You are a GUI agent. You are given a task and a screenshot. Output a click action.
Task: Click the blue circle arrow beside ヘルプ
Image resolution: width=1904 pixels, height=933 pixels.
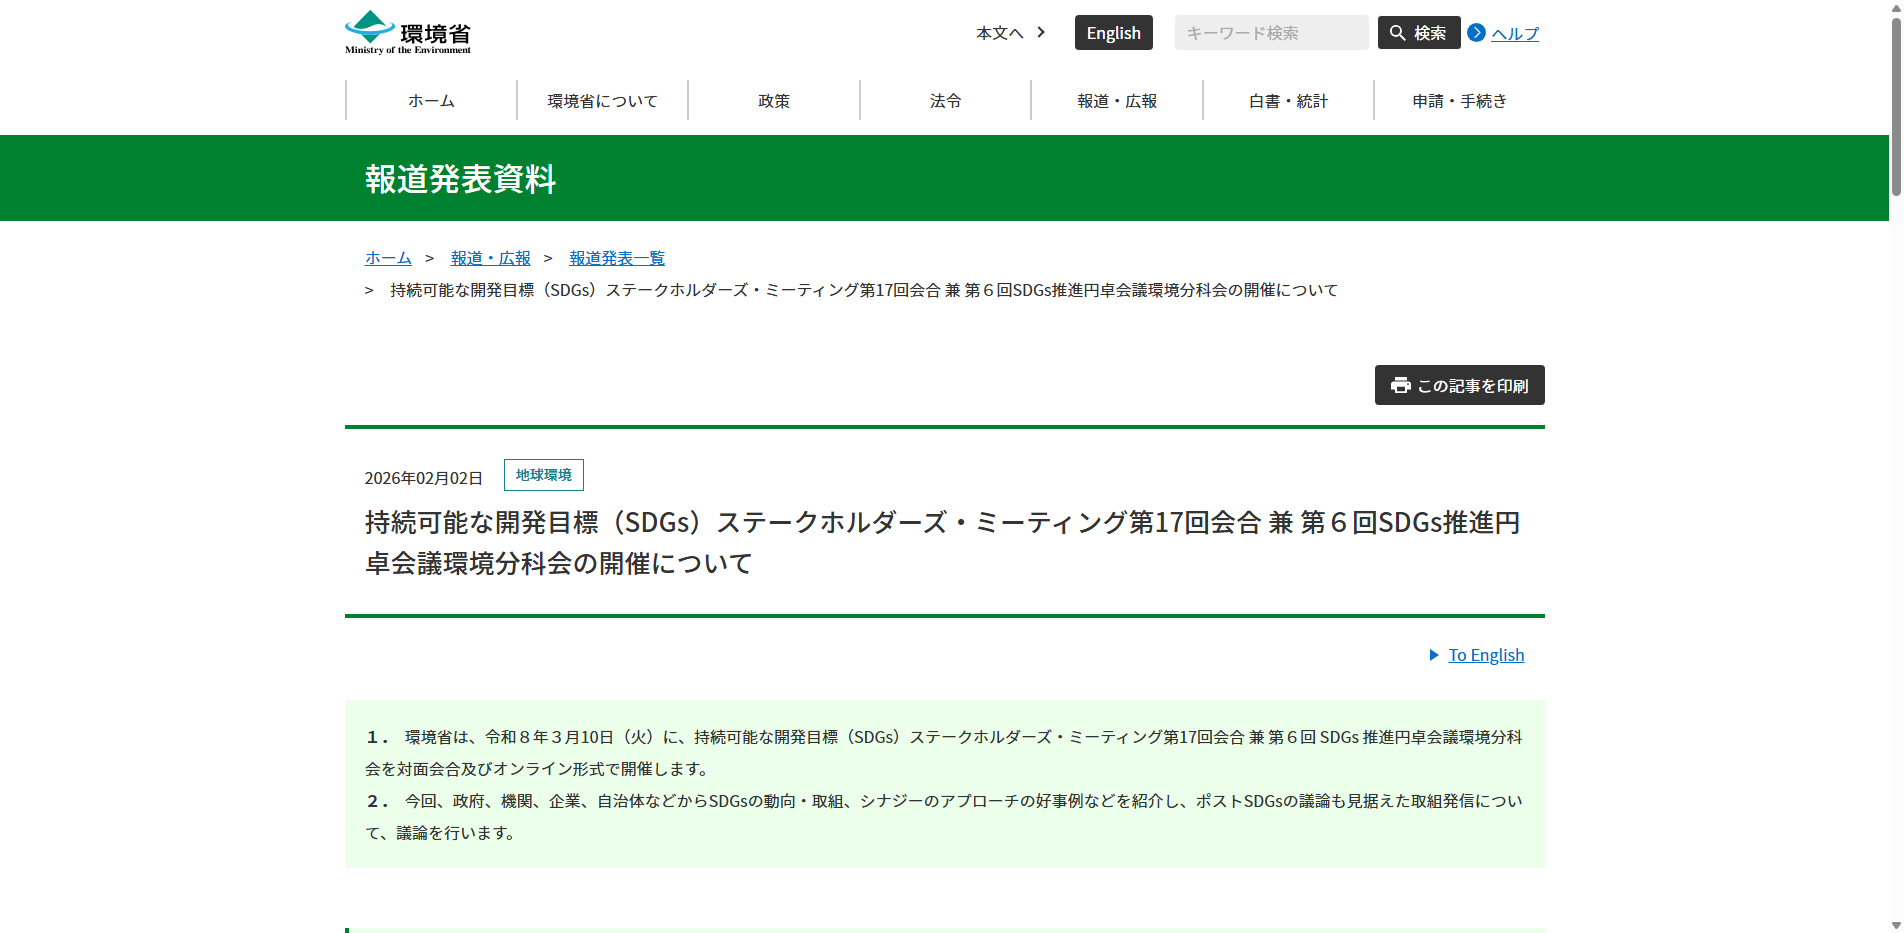1476,33
